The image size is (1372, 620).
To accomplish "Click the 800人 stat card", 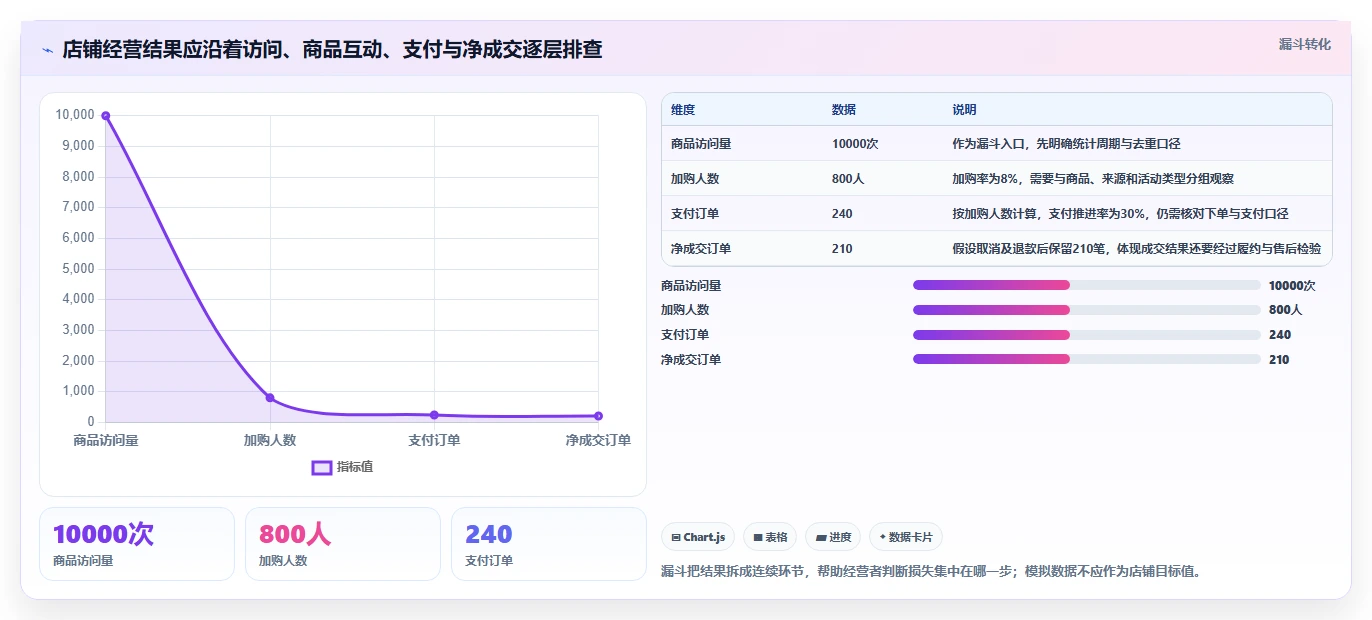I will pos(343,544).
